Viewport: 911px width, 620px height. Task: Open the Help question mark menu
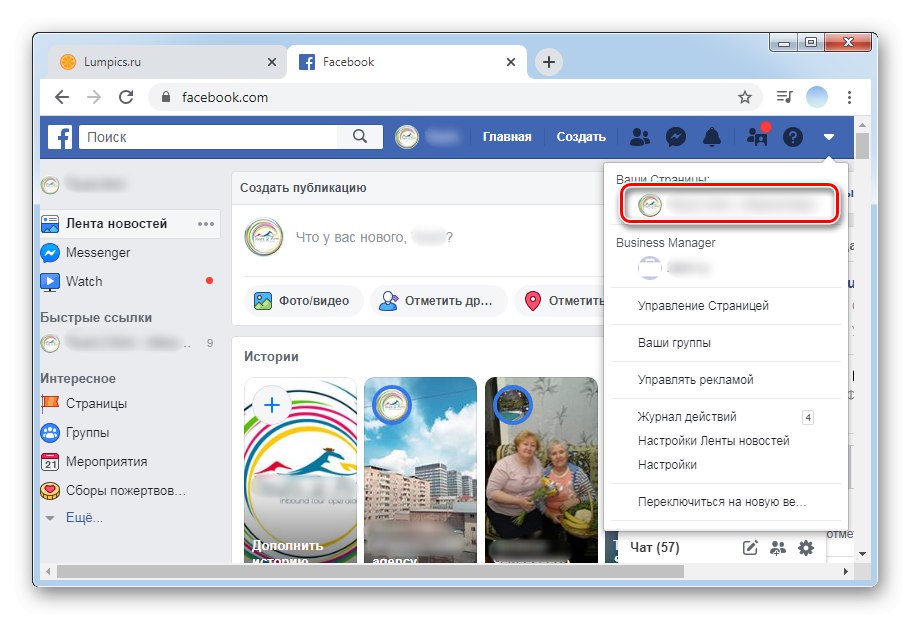coord(792,136)
